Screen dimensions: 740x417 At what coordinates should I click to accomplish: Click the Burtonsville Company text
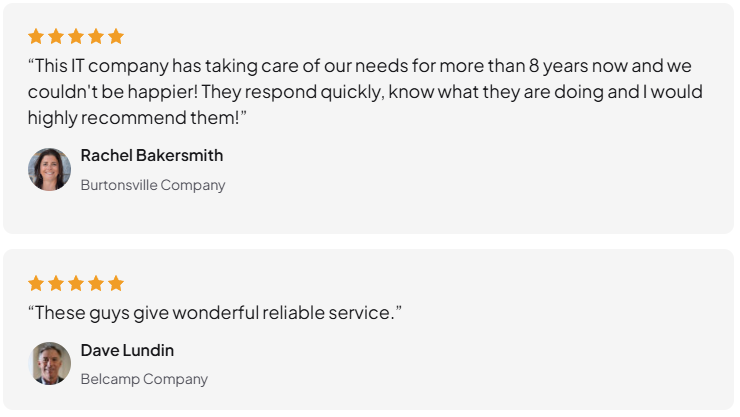pos(153,185)
